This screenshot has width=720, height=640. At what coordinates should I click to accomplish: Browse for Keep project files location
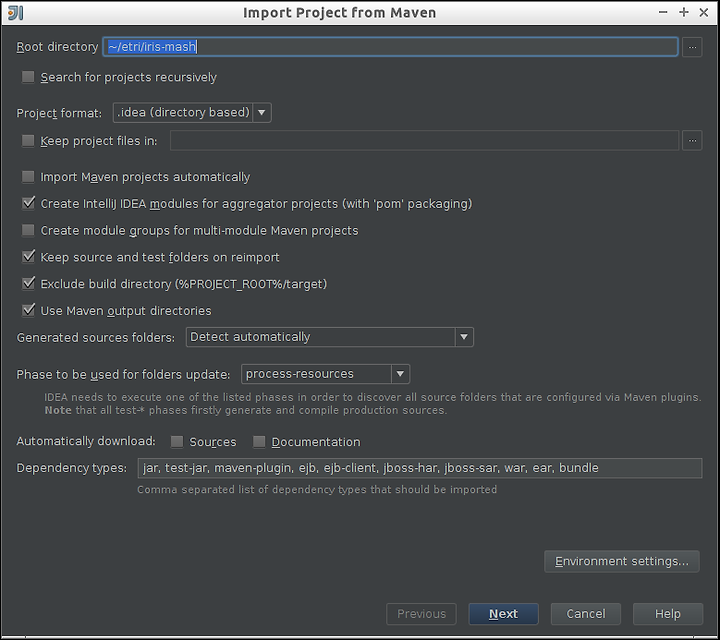[x=692, y=140]
